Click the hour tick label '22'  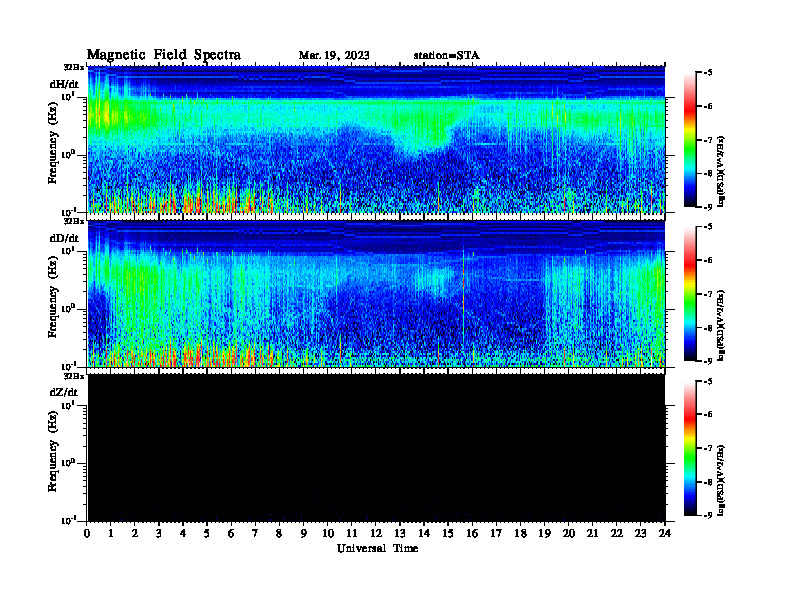click(x=616, y=533)
